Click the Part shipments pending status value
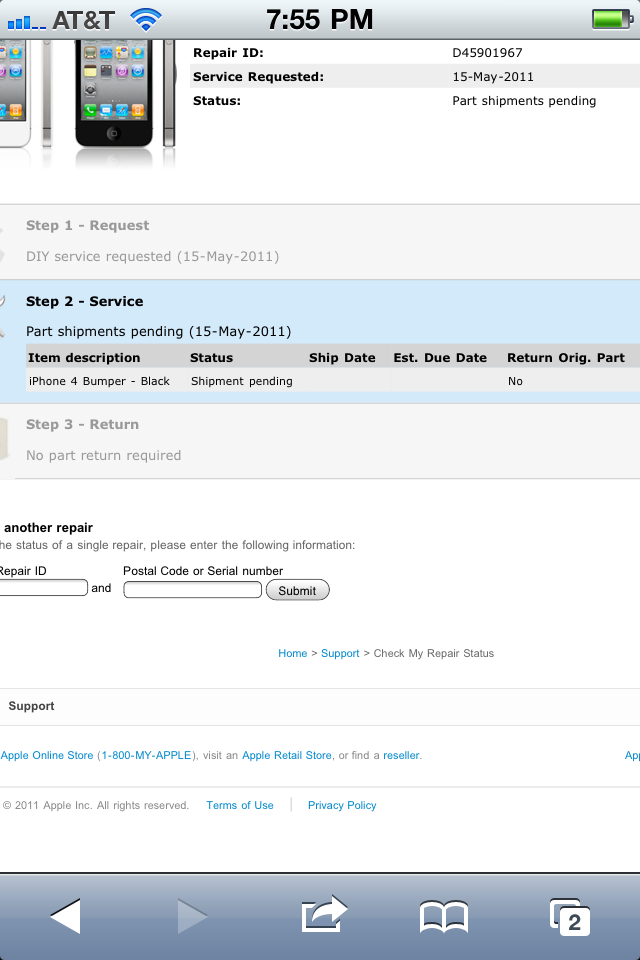 point(524,100)
